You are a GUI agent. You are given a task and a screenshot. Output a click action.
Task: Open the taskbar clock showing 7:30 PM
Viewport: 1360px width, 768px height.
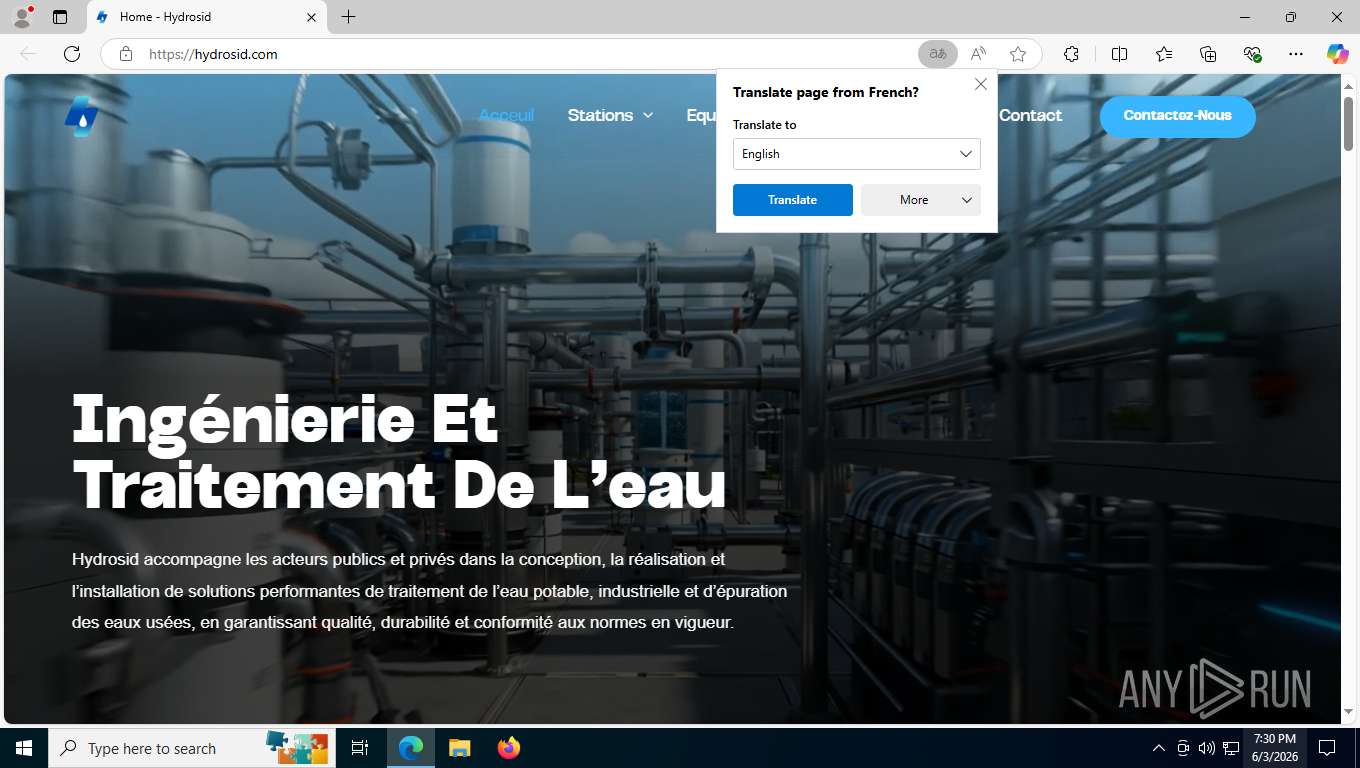1274,748
